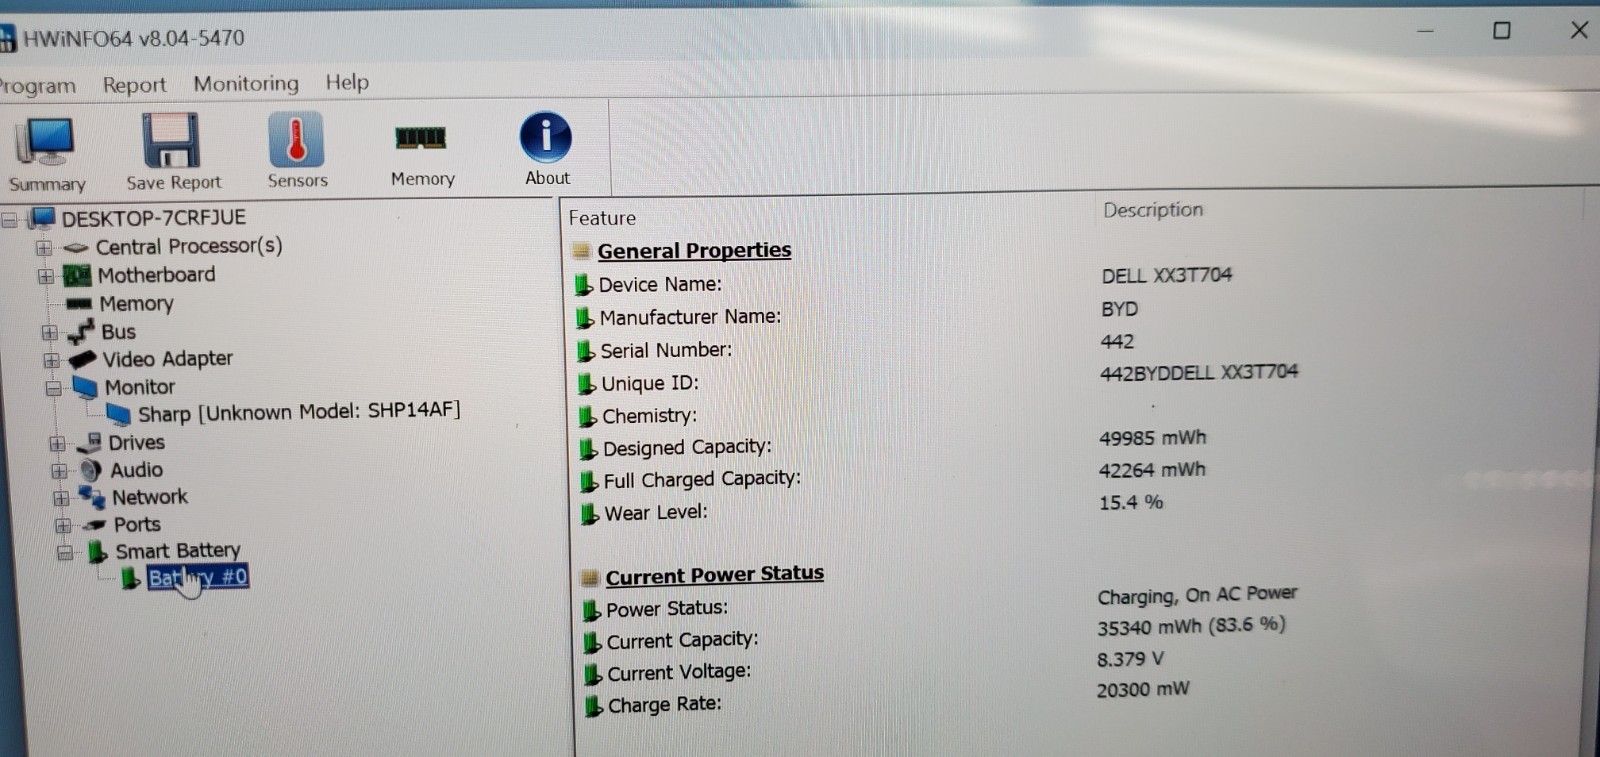The height and width of the screenshot is (757, 1600).
Task: Click the Save Report floppy disk icon
Action: pyautogui.click(x=172, y=140)
